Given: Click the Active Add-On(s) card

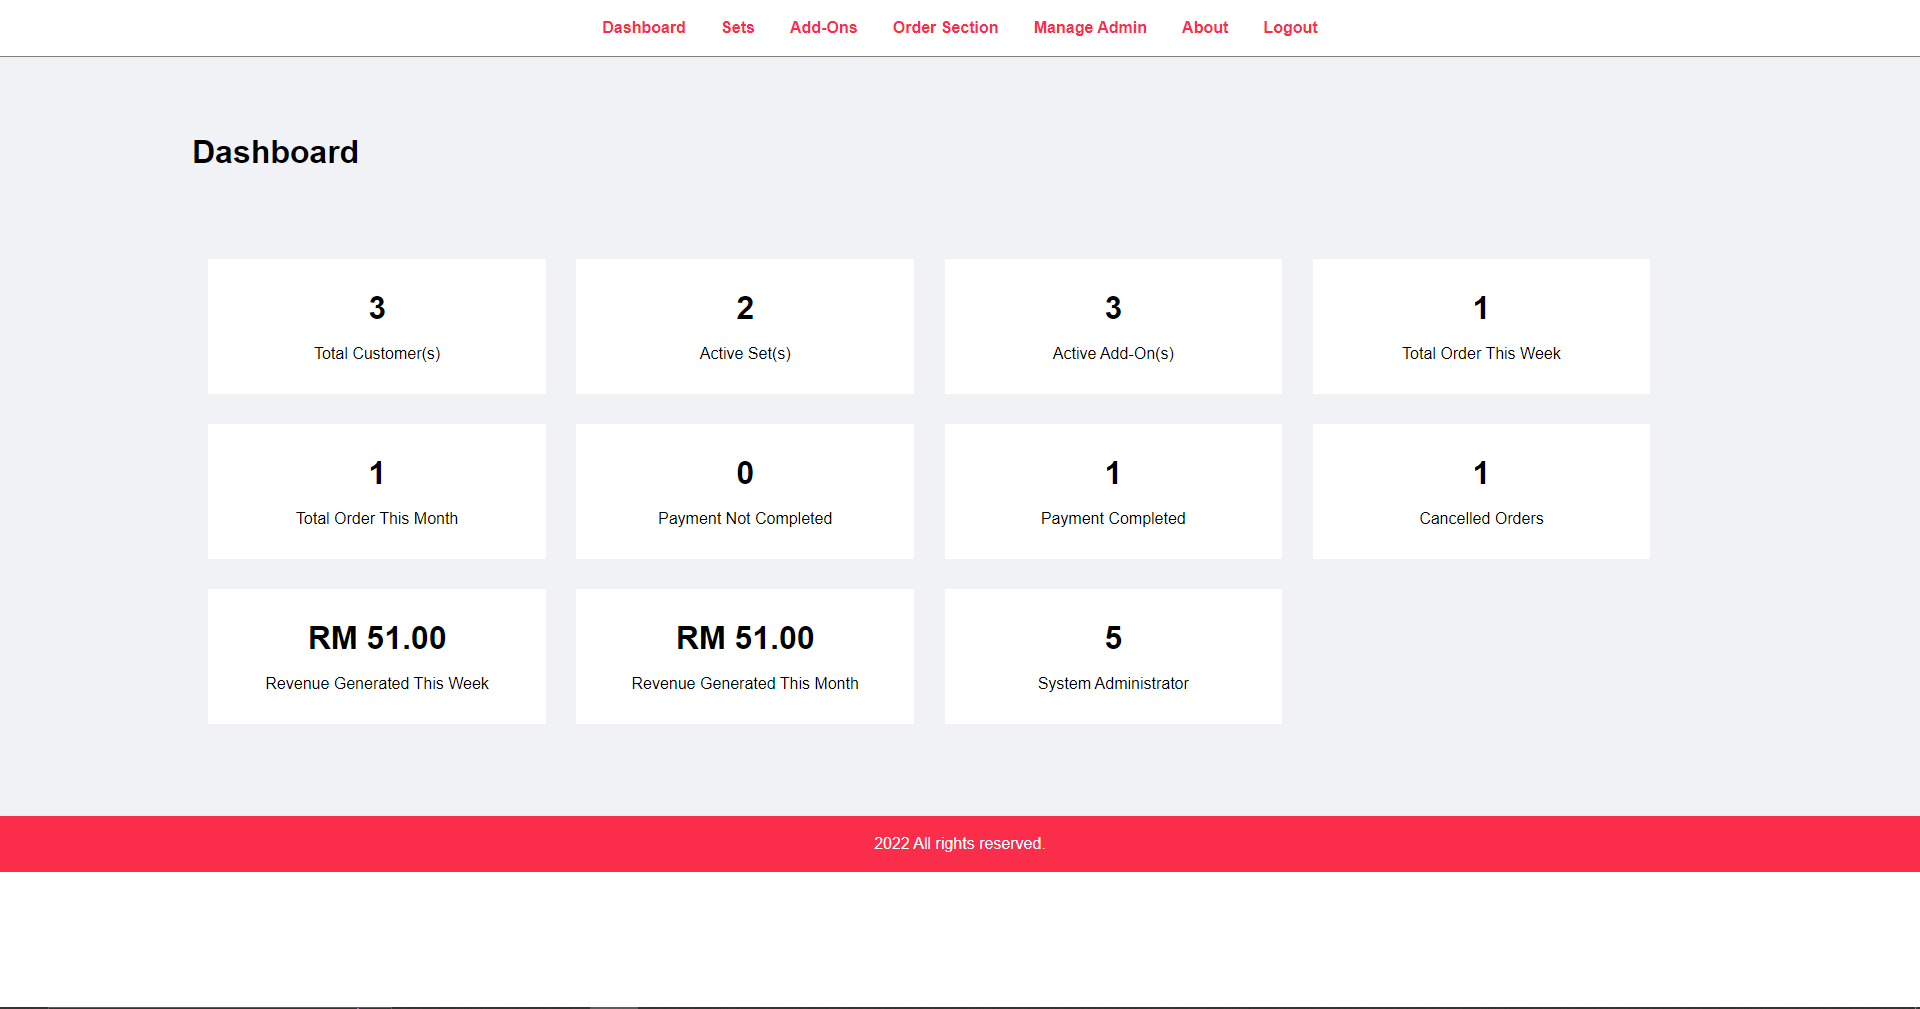Looking at the screenshot, I should (x=1112, y=326).
